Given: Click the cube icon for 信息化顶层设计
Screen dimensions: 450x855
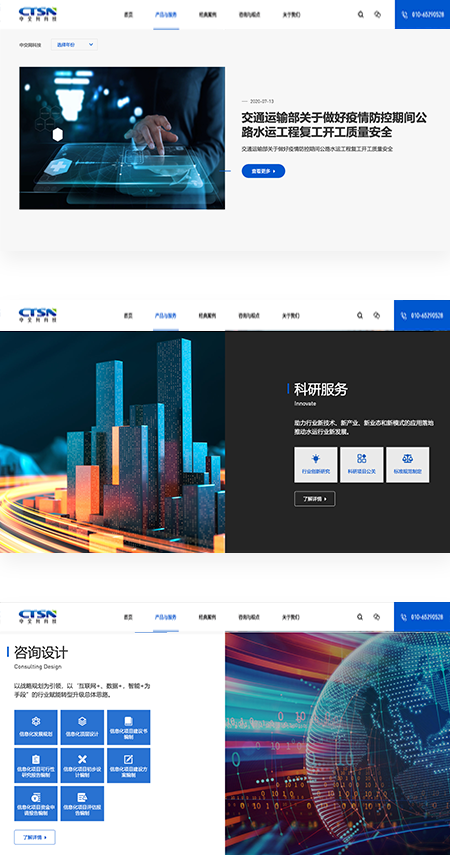Looking at the screenshot, I should 82,721.
